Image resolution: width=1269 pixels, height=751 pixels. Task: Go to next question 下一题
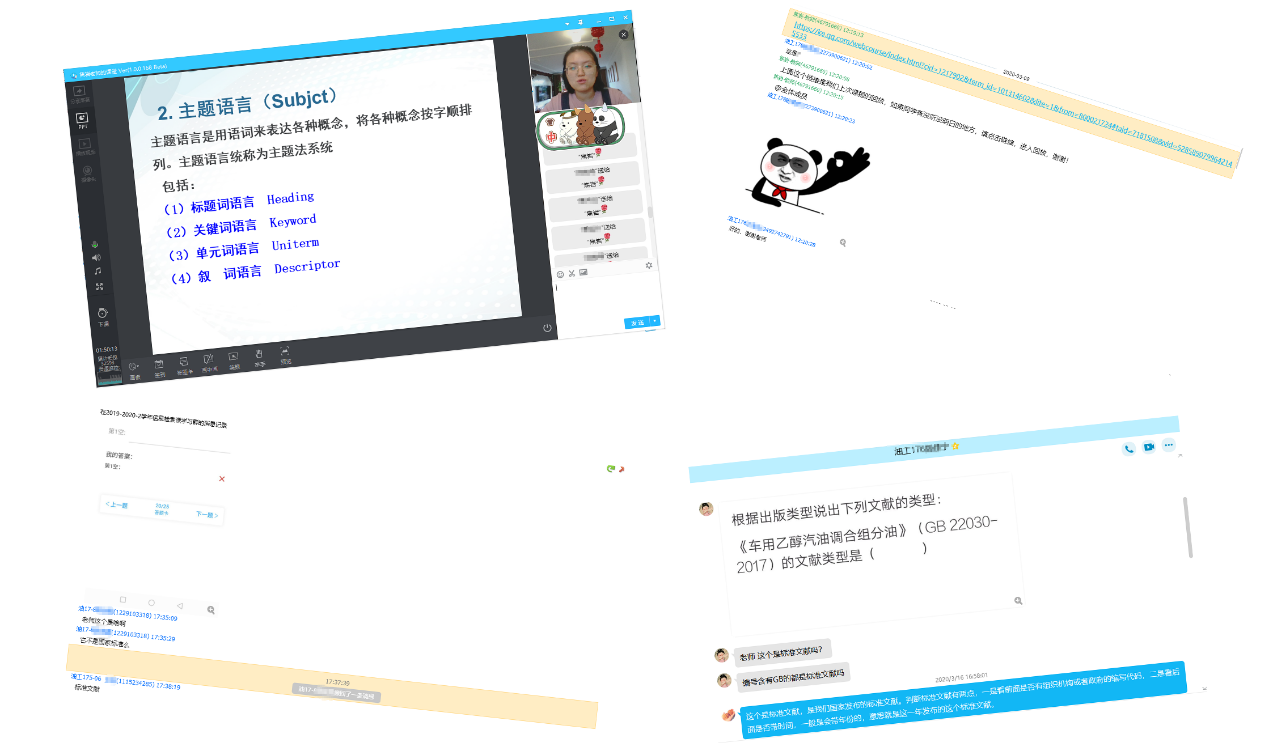coord(205,514)
